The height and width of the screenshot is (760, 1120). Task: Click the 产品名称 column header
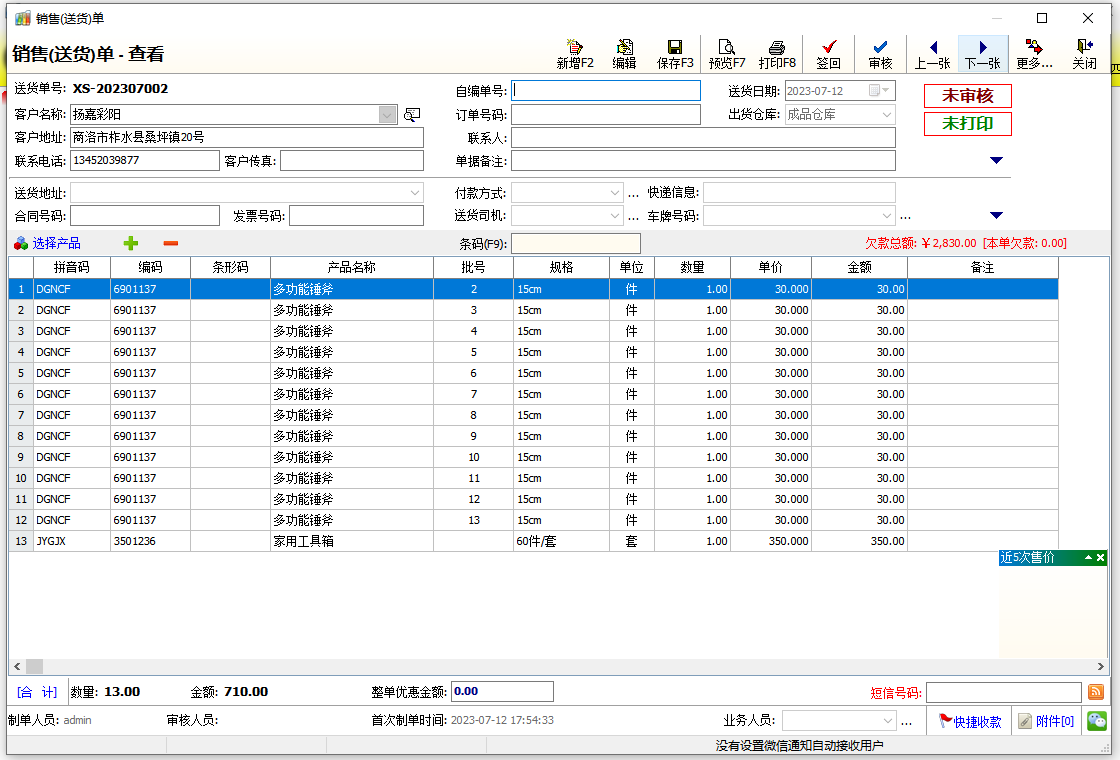351,267
